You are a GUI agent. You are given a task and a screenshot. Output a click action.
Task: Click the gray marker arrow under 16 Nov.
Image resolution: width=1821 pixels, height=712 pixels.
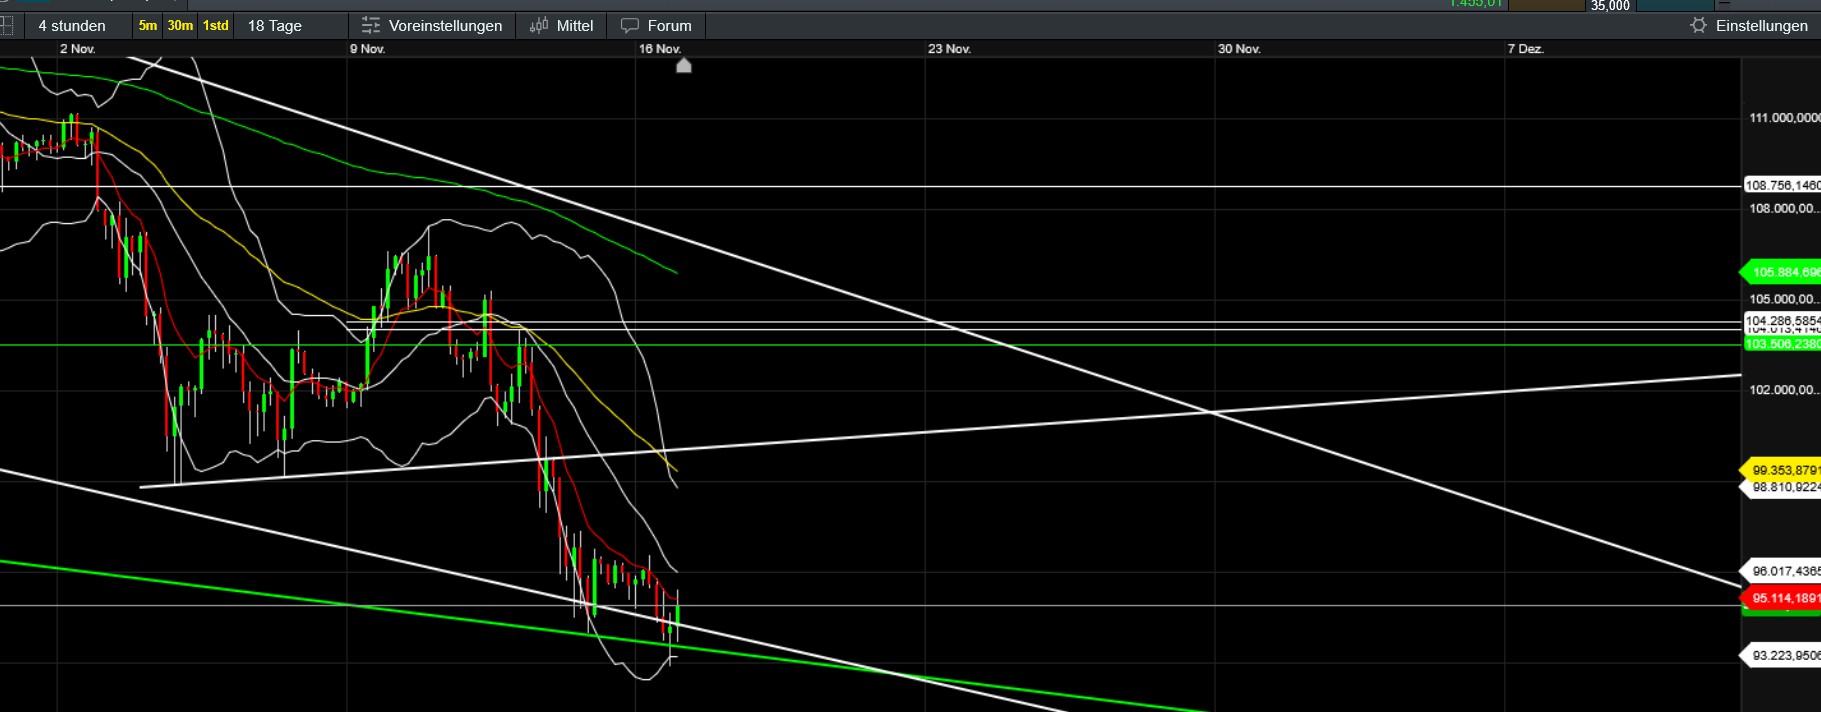(684, 66)
